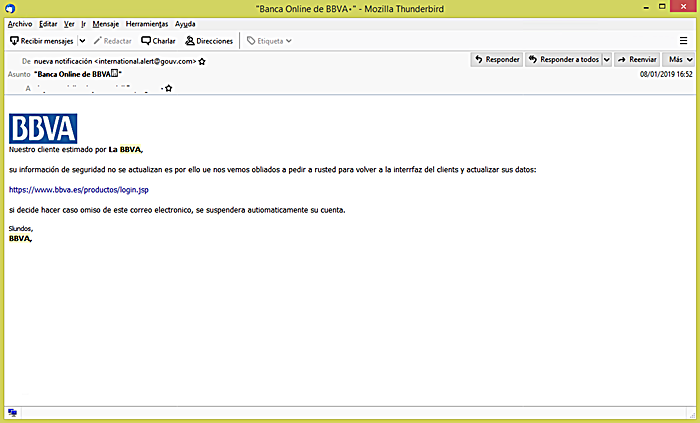Click Responder a todos button

click(564, 59)
